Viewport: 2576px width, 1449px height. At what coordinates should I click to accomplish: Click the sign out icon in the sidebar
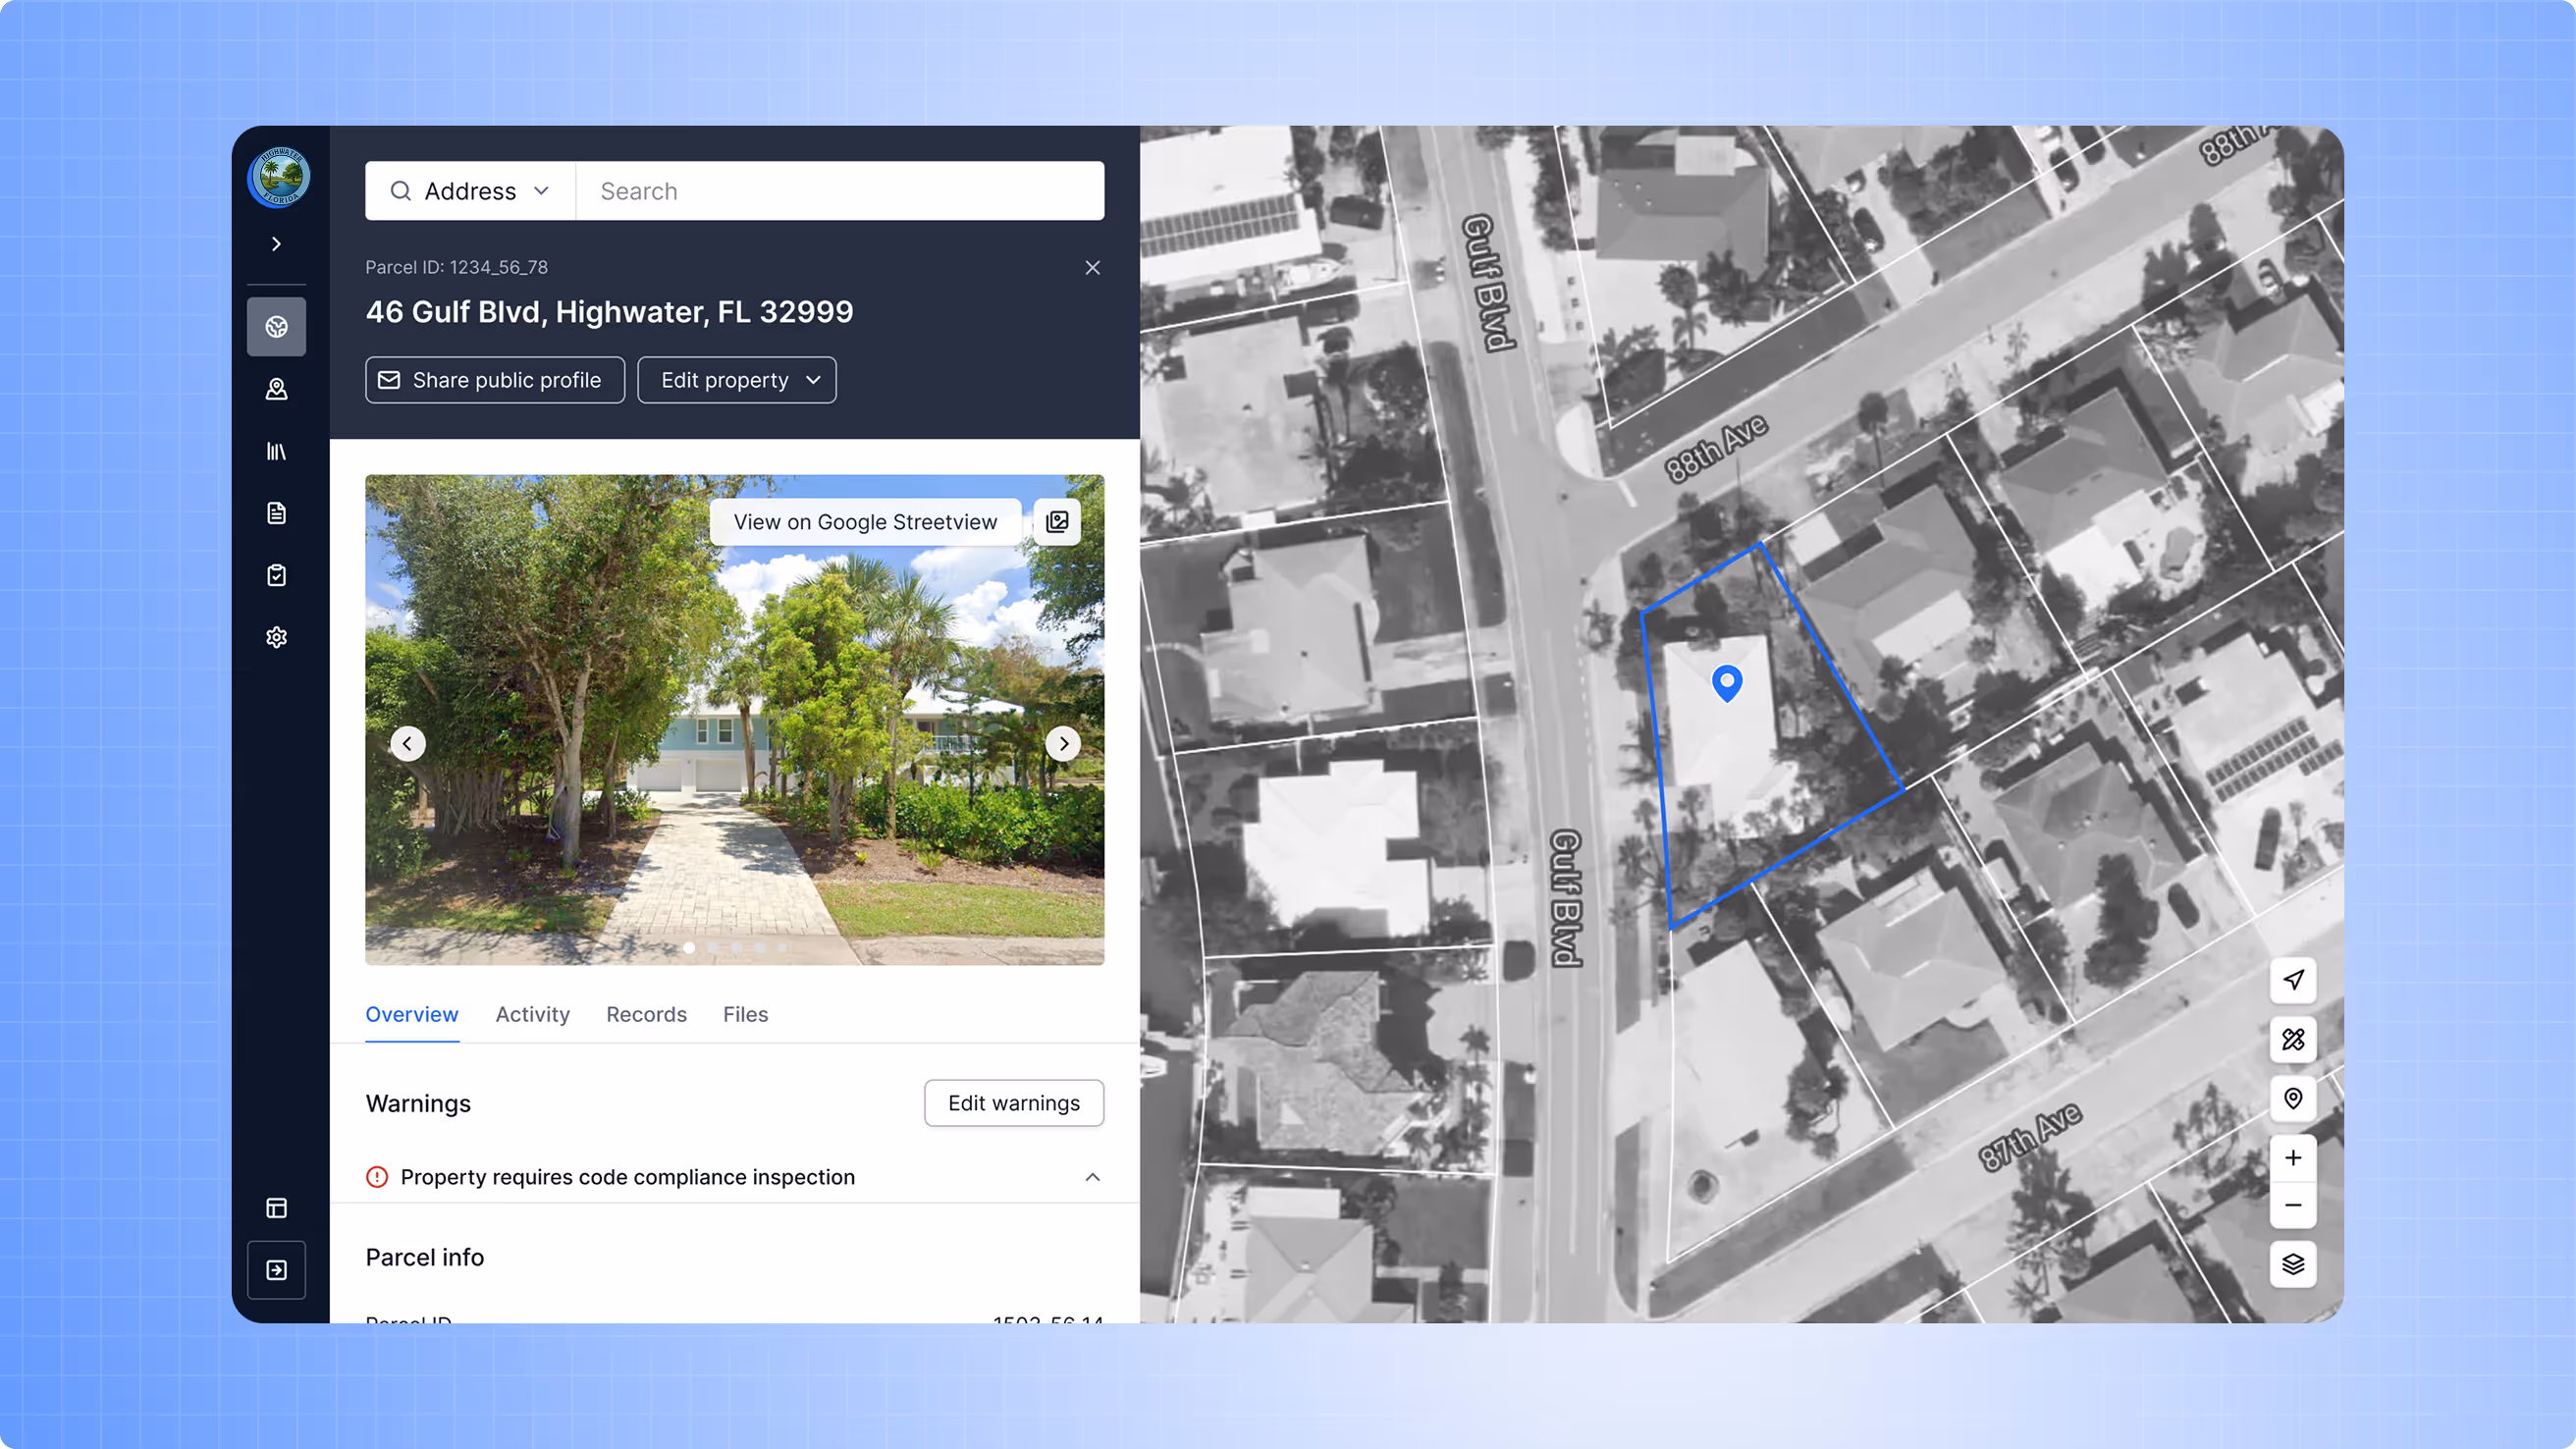(x=277, y=1270)
